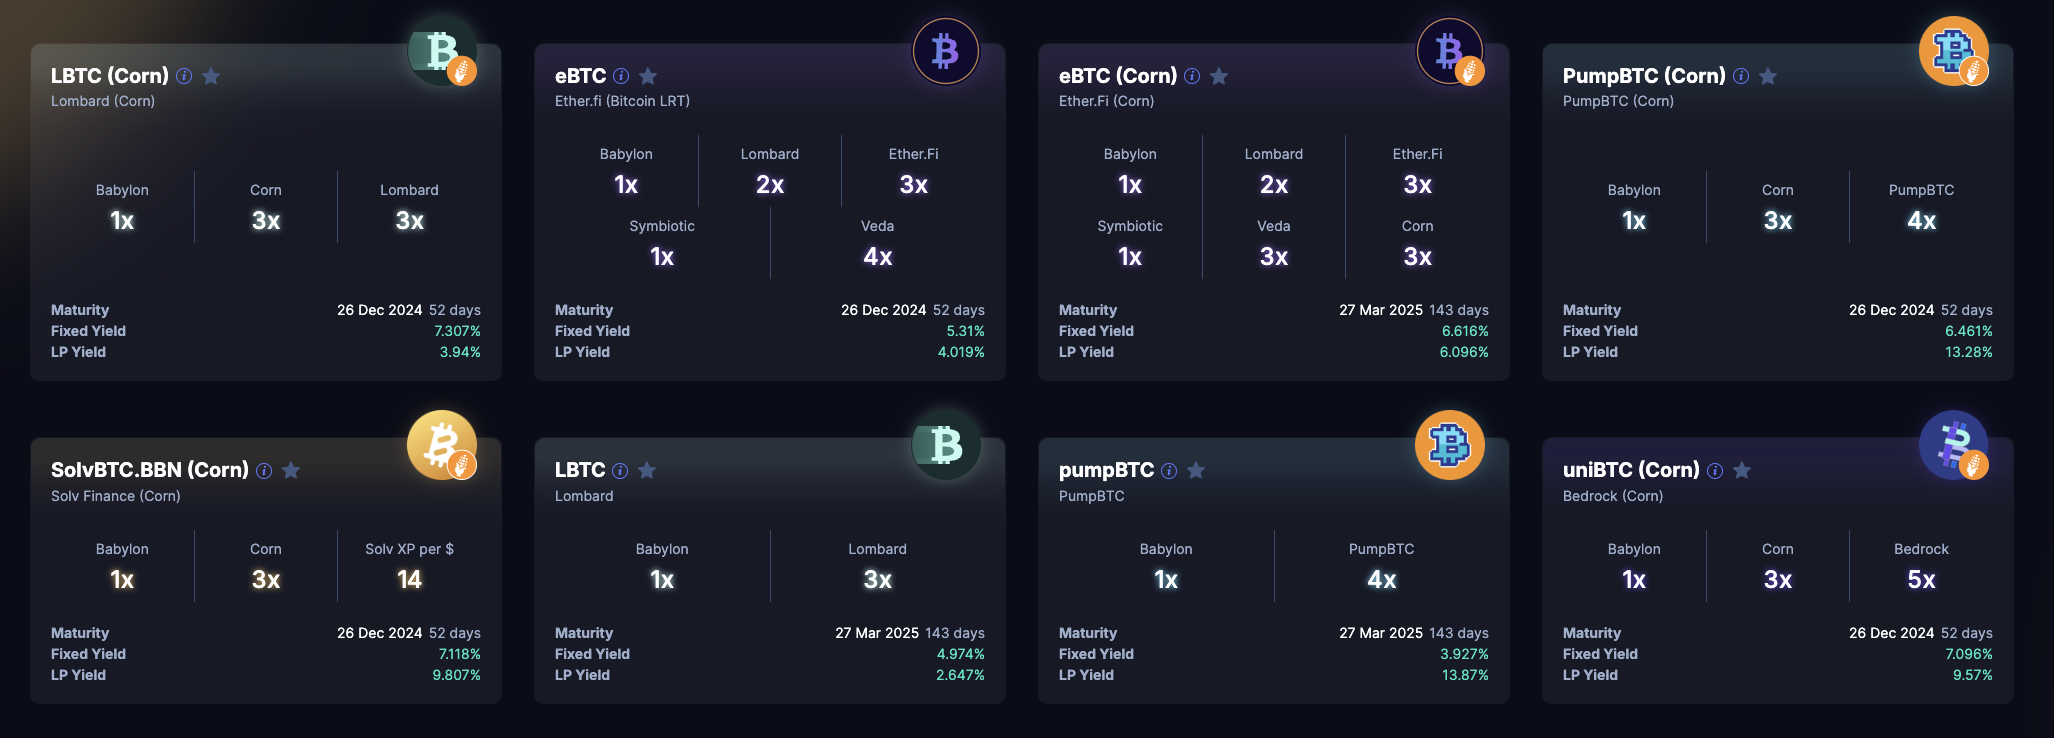This screenshot has width=2054, height=738.
Task: Click Veda 4x multiplier on eBTC card
Action: pos(877,257)
